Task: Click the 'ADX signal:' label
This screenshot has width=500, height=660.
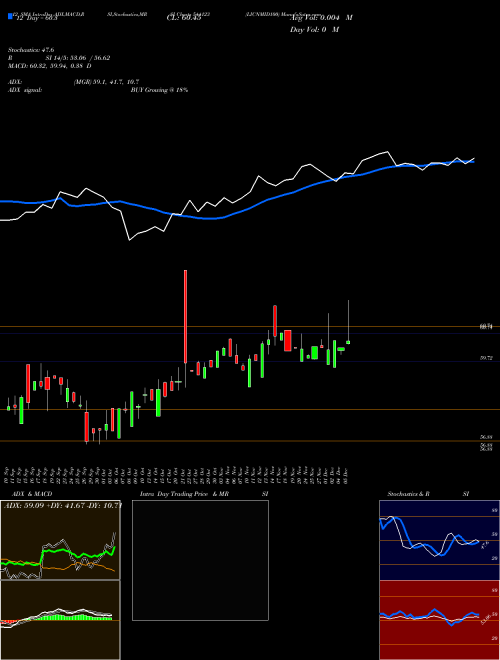Action: [25, 90]
